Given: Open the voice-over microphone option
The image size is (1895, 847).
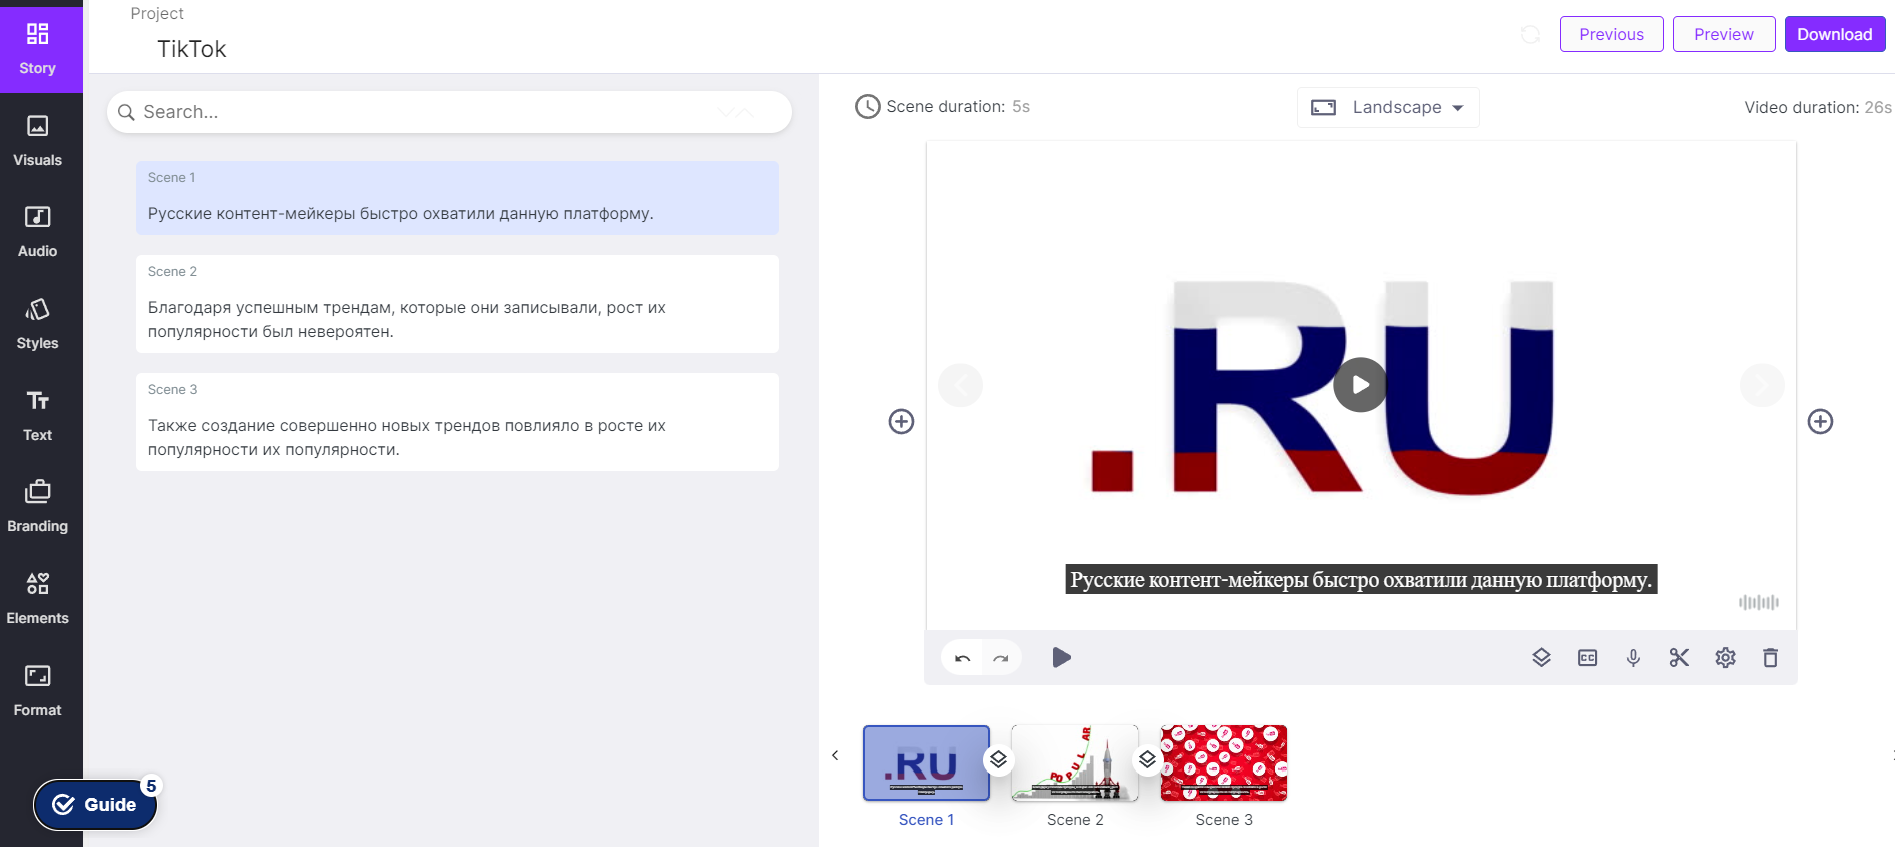Looking at the screenshot, I should pyautogui.click(x=1633, y=657).
